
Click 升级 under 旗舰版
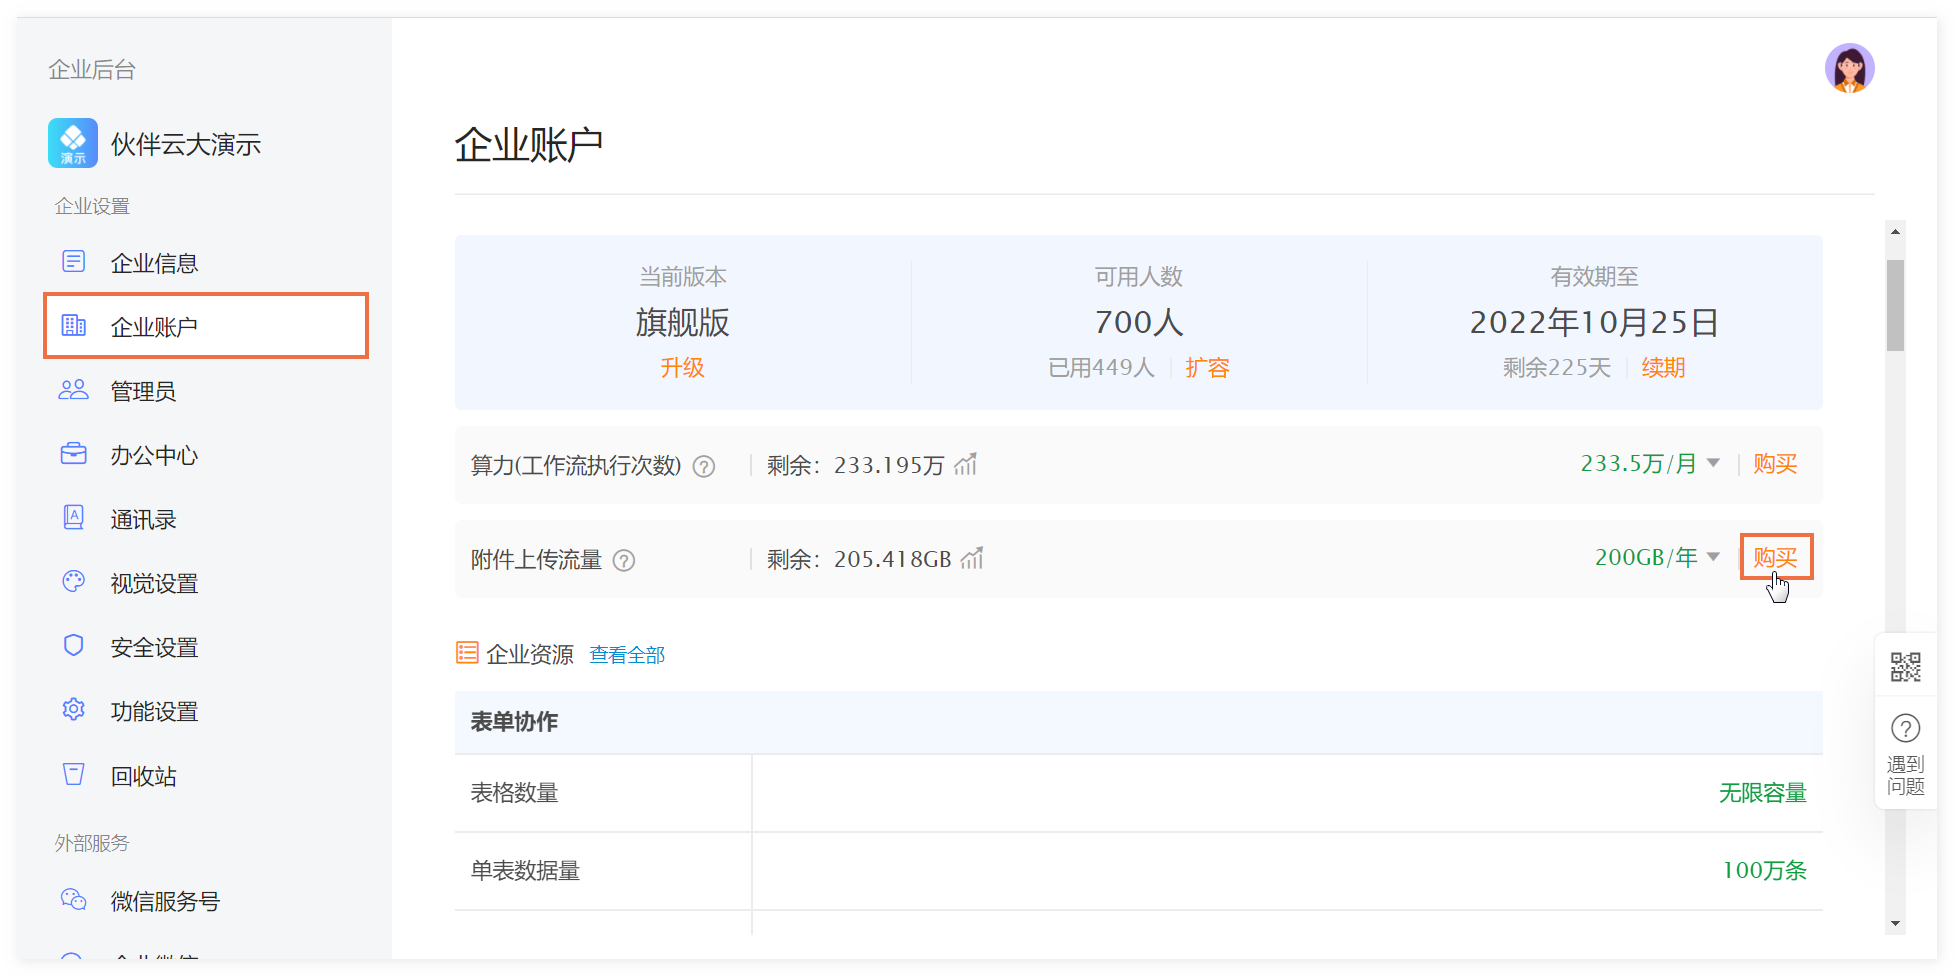682,368
